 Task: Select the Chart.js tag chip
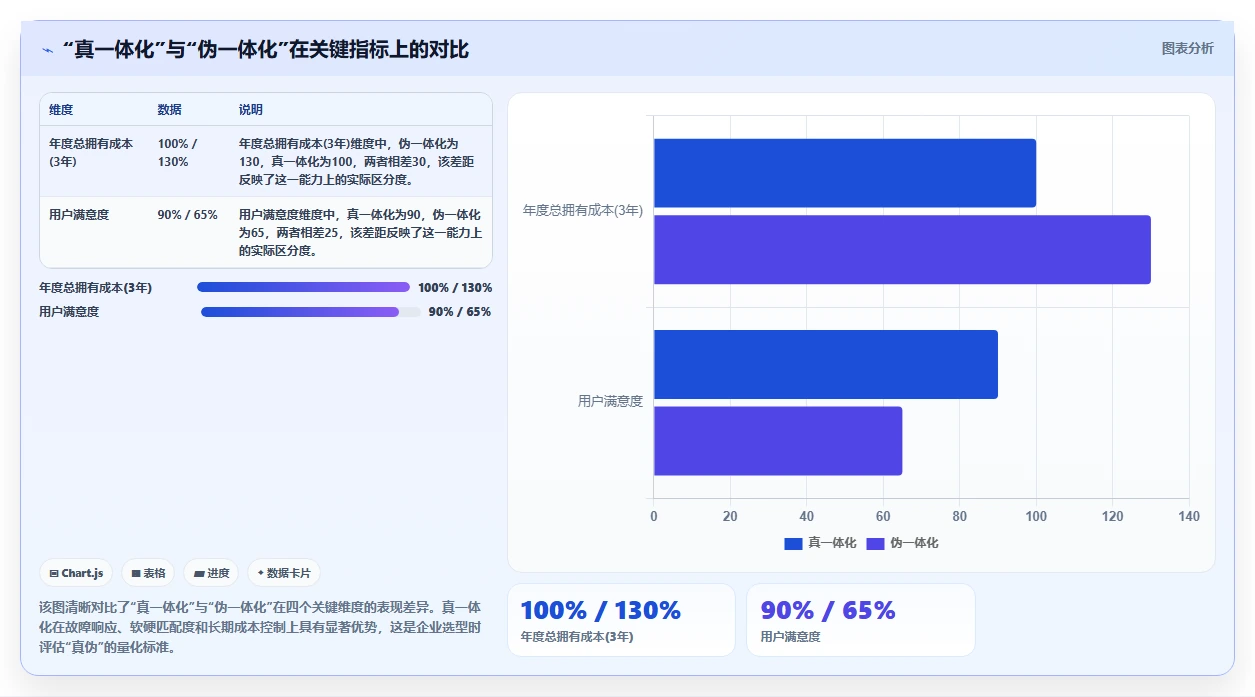tap(77, 573)
